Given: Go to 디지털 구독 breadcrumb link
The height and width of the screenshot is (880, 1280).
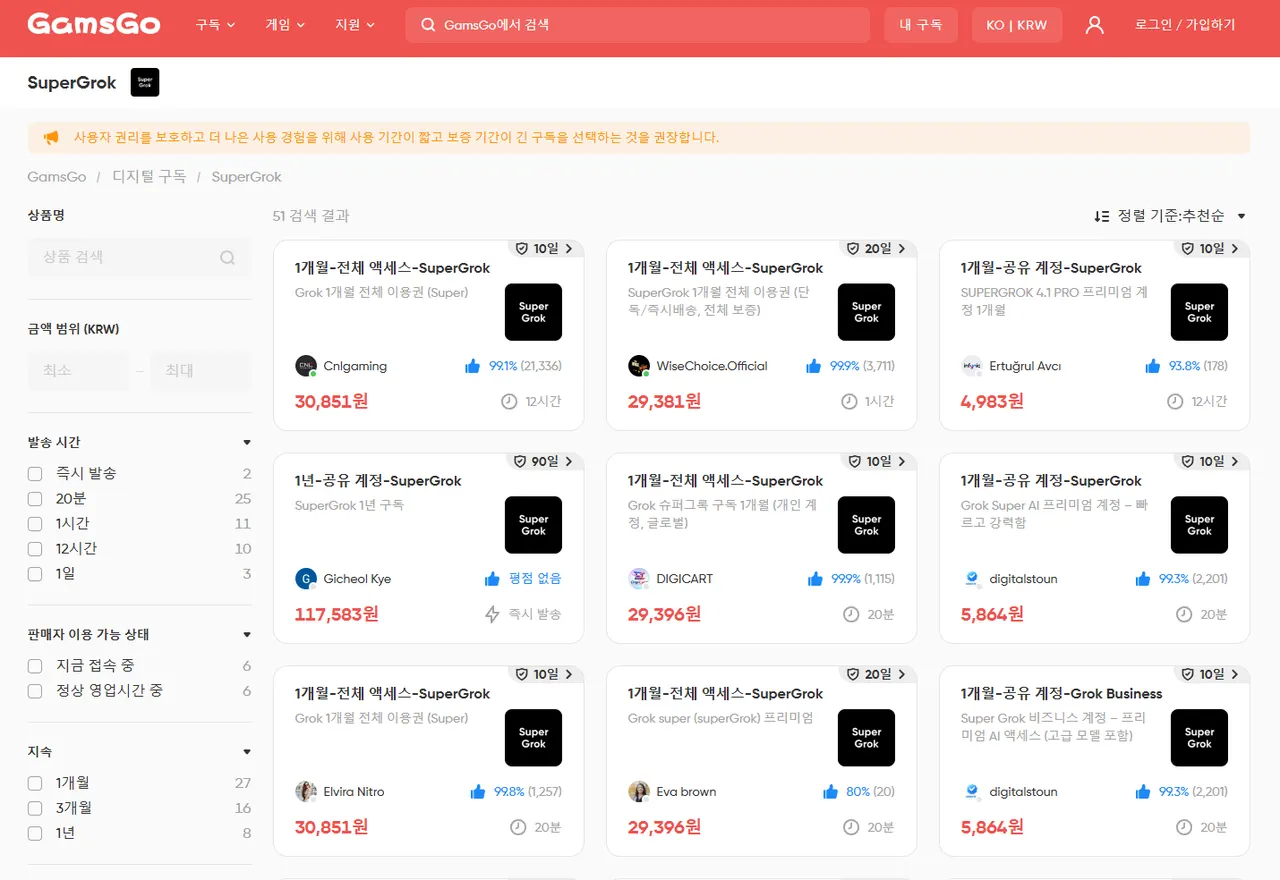Looking at the screenshot, I should [149, 177].
